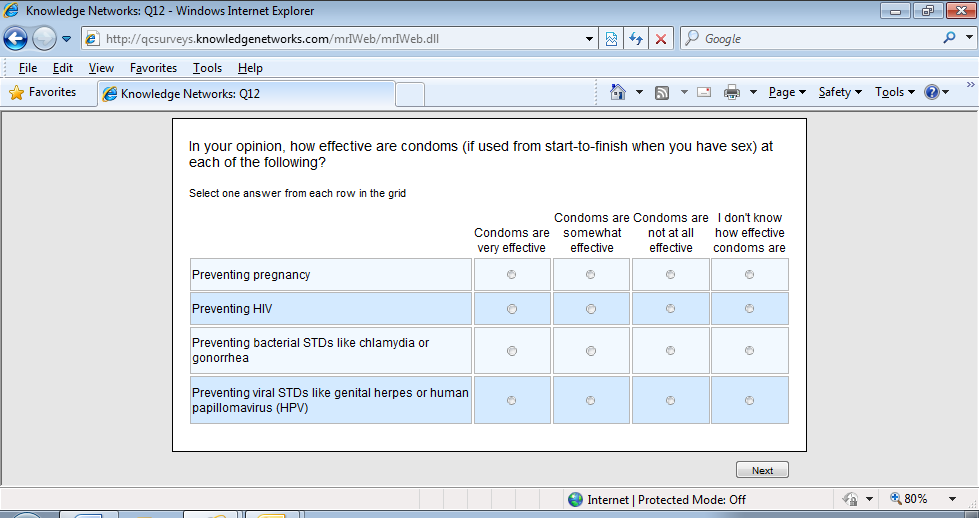Select somewhat effective for Preventing pregnancy

pos(591,275)
